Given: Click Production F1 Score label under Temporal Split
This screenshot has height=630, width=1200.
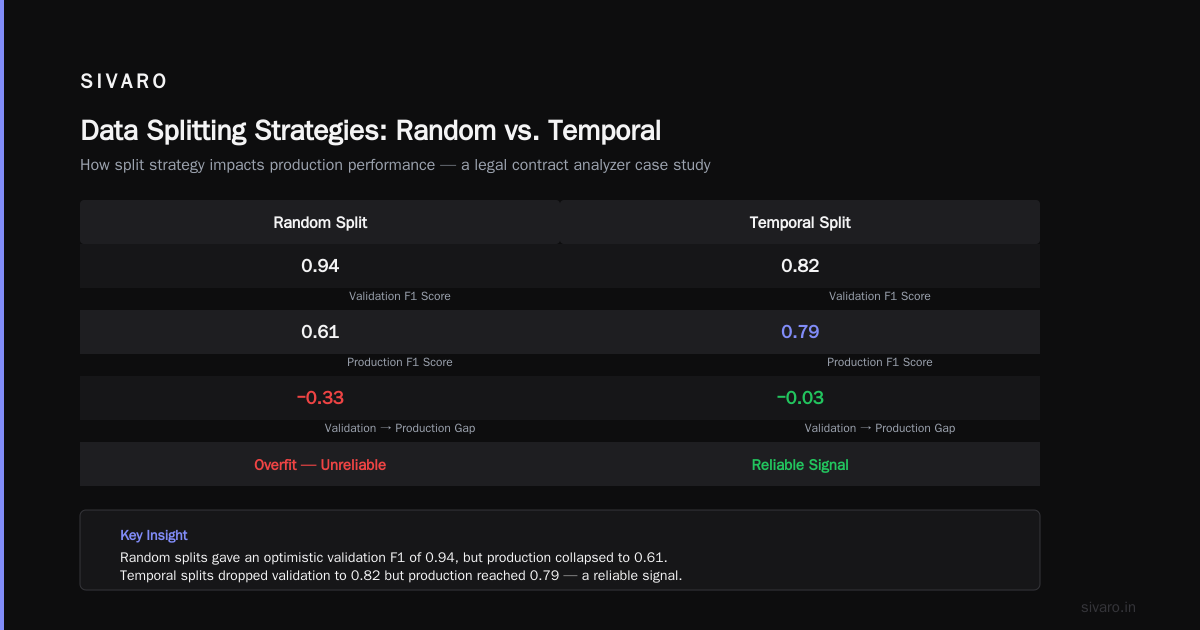Looking at the screenshot, I should click(880, 362).
